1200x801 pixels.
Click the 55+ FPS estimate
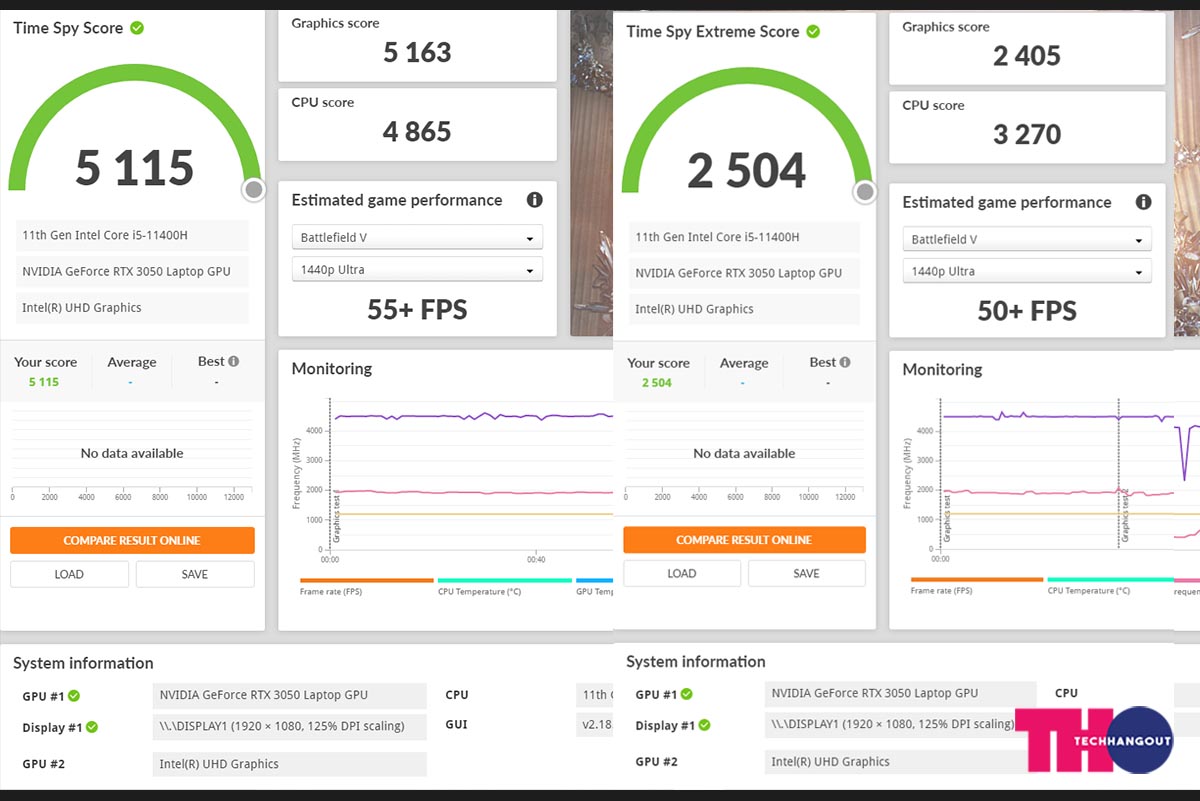coord(417,309)
